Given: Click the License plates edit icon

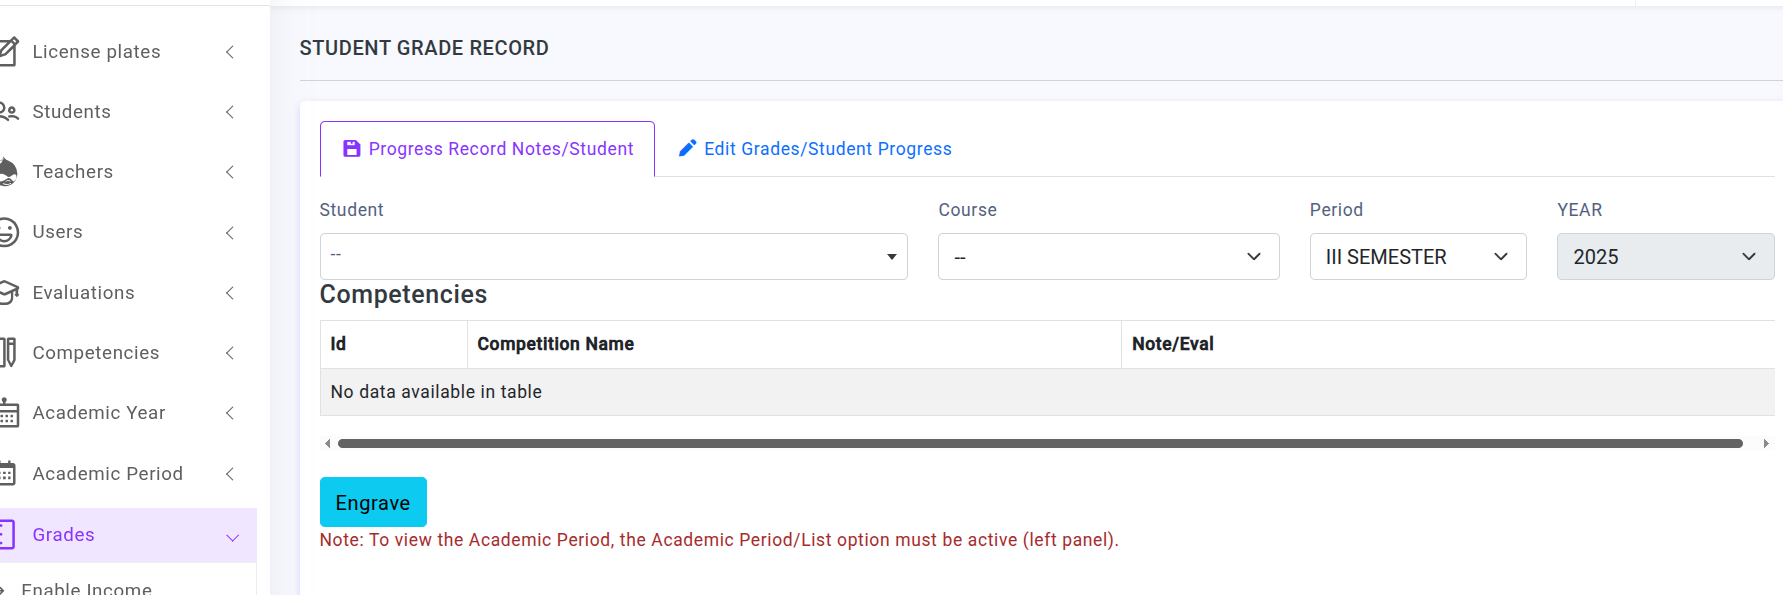Looking at the screenshot, I should (x=9, y=51).
